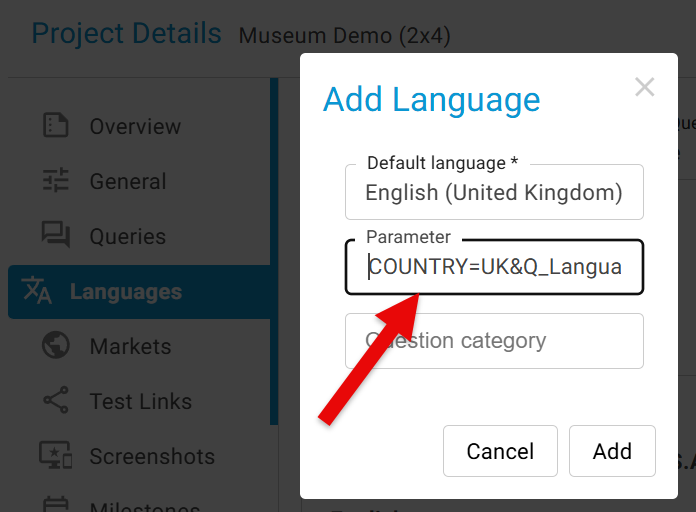Focus the Parameter text field
Screen dimensions: 696x512
click(494, 267)
